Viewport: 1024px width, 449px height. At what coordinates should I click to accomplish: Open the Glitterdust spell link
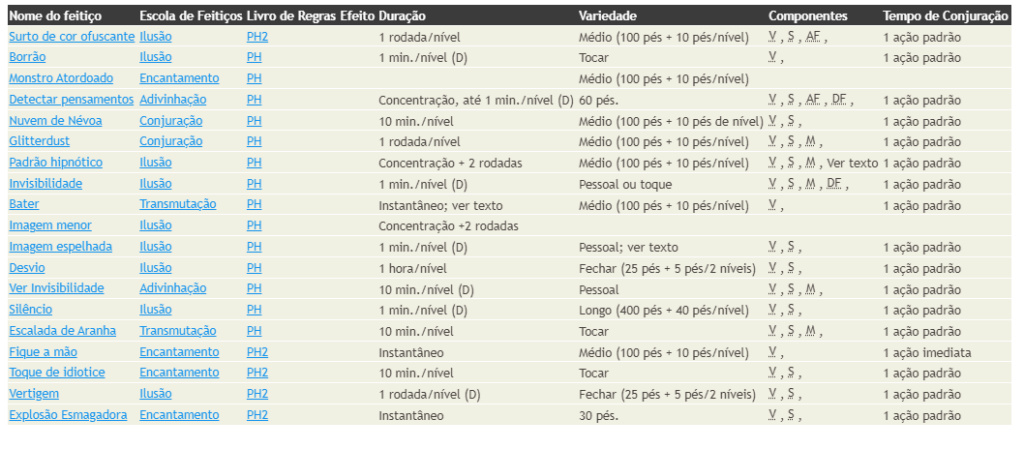39,142
